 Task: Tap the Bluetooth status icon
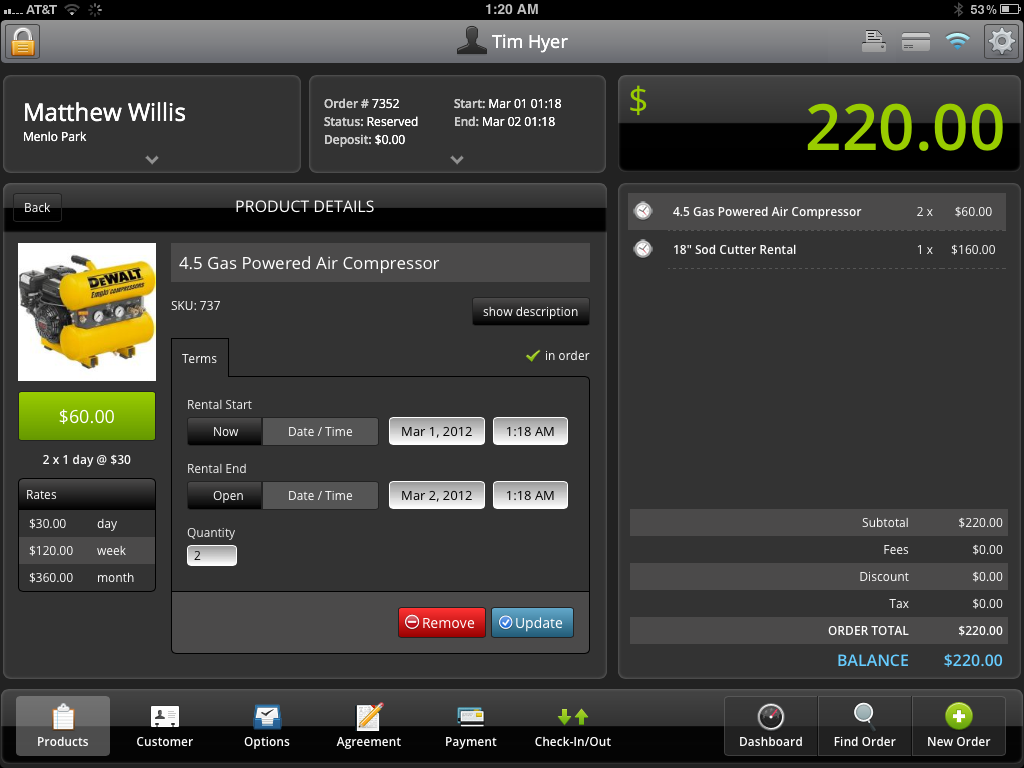pyautogui.click(x=958, y=9)
